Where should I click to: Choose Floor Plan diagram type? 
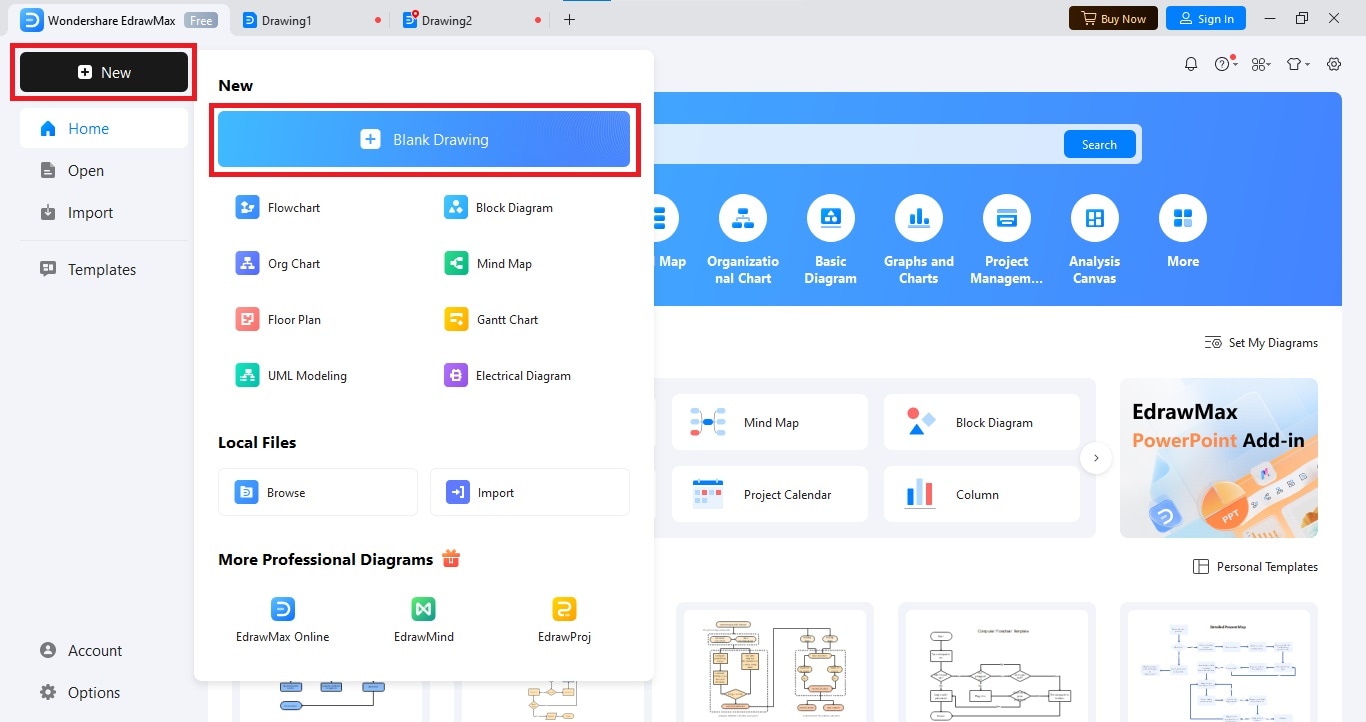pyautogui.click(x=278, y=320)
